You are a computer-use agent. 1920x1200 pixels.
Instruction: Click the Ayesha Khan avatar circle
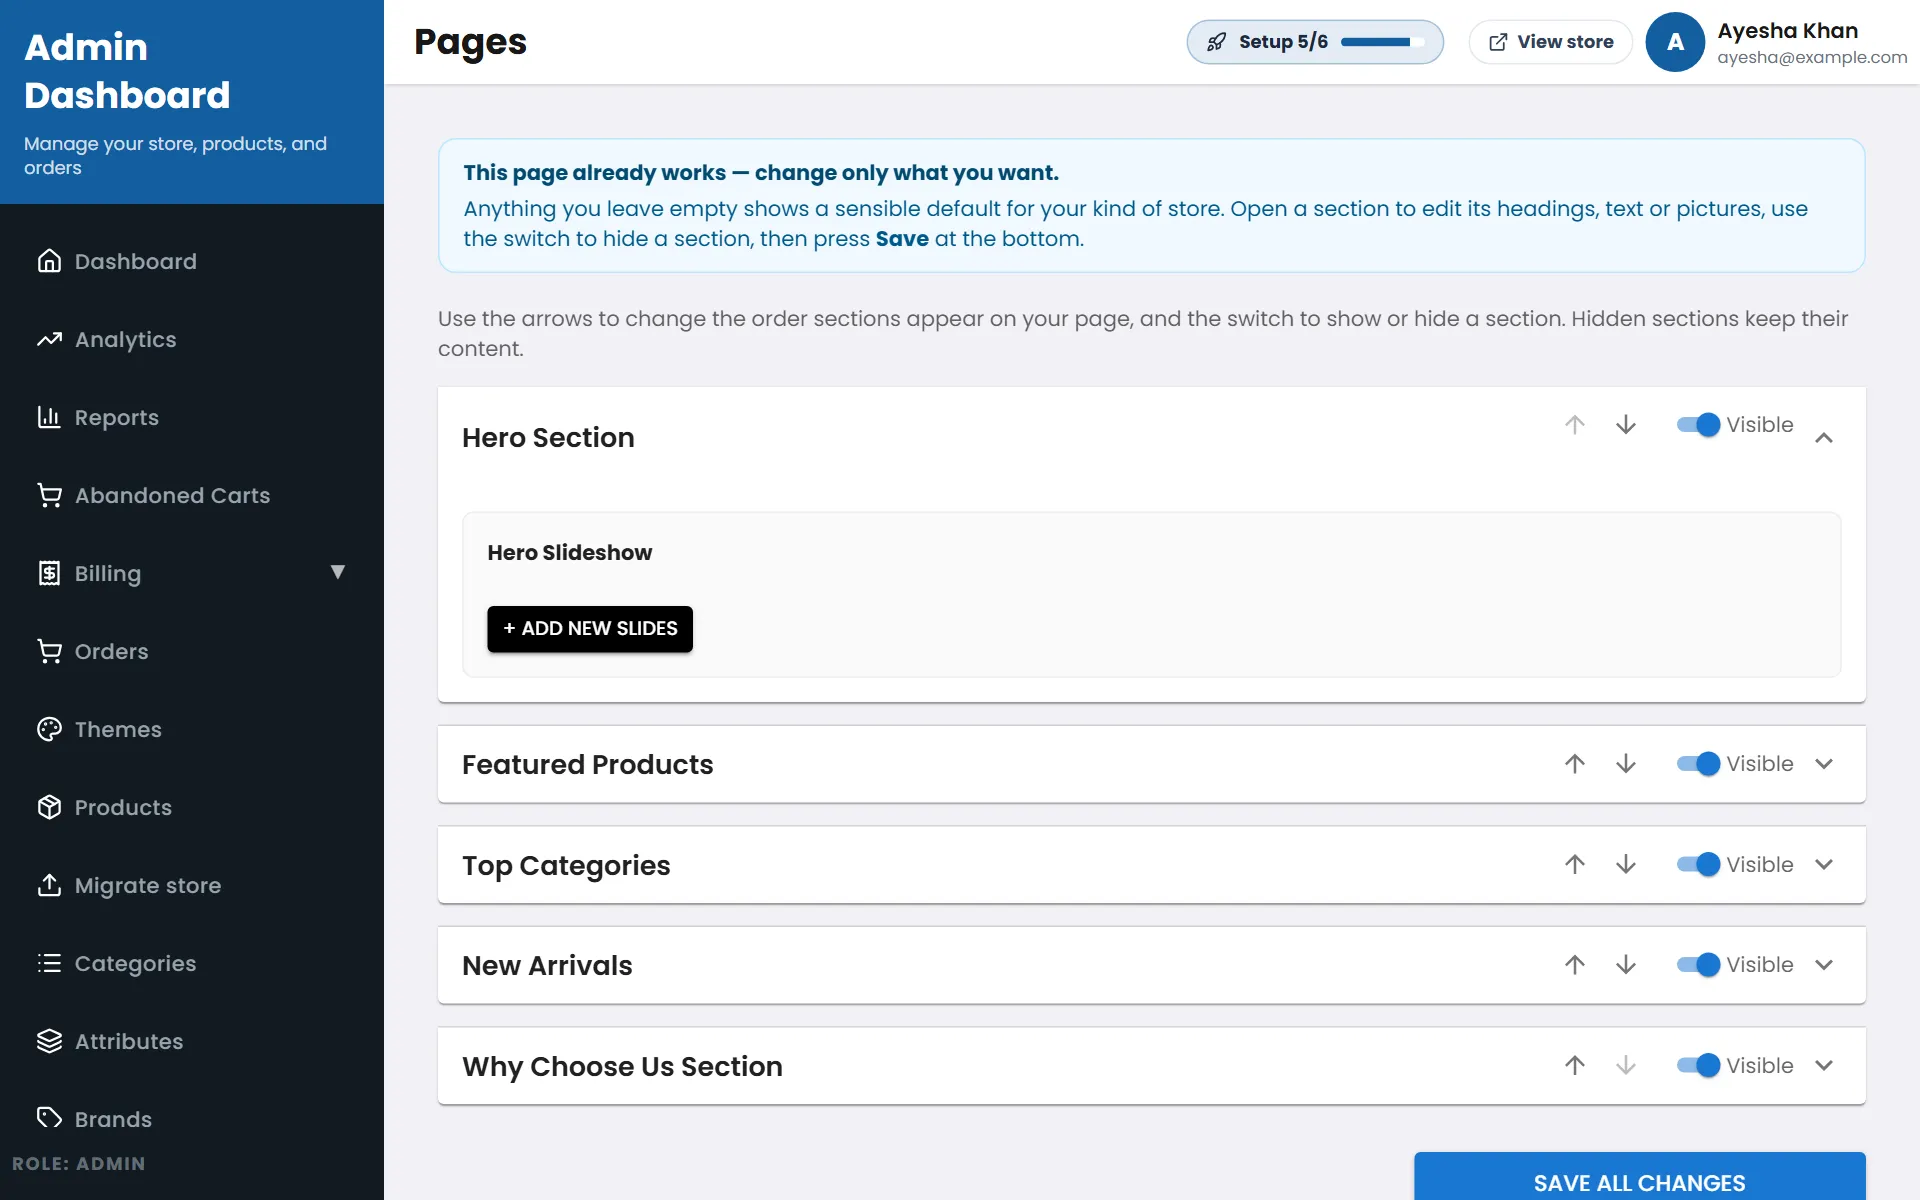point(1675,42)
